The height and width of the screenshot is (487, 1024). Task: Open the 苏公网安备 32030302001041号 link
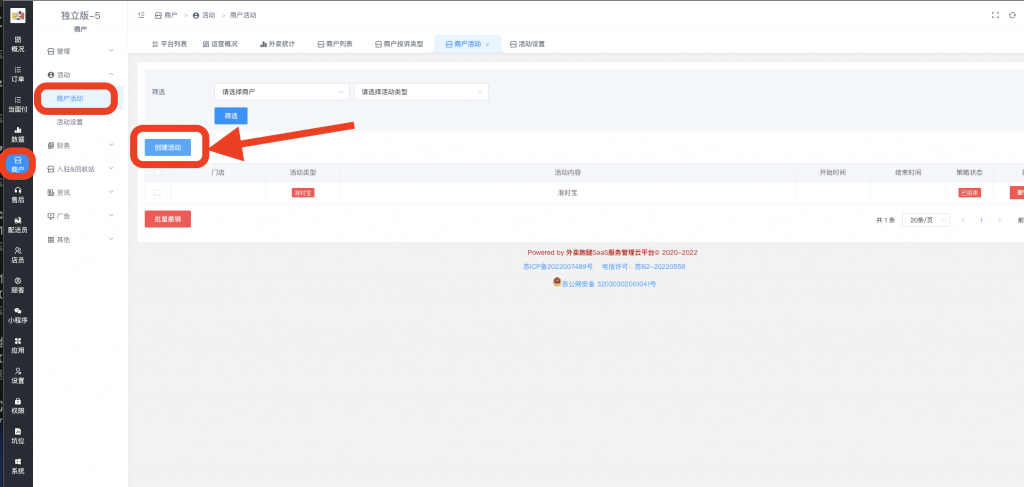pyautogui.click(x=609, y=285)
